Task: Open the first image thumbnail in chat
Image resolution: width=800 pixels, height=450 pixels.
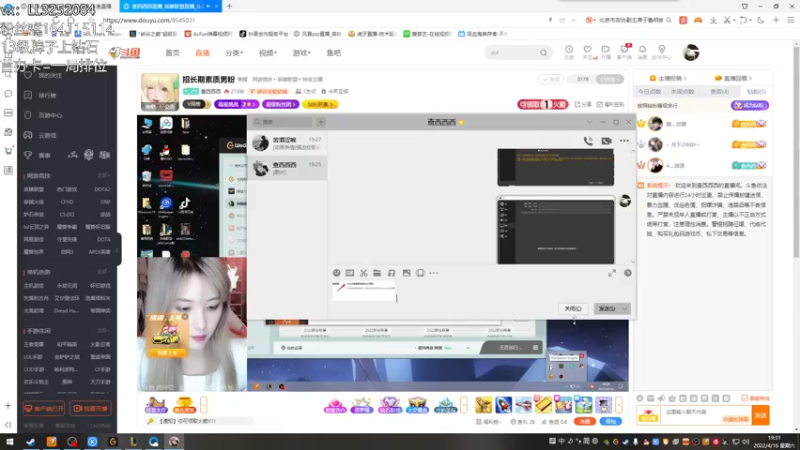Action: pos(556,167)
